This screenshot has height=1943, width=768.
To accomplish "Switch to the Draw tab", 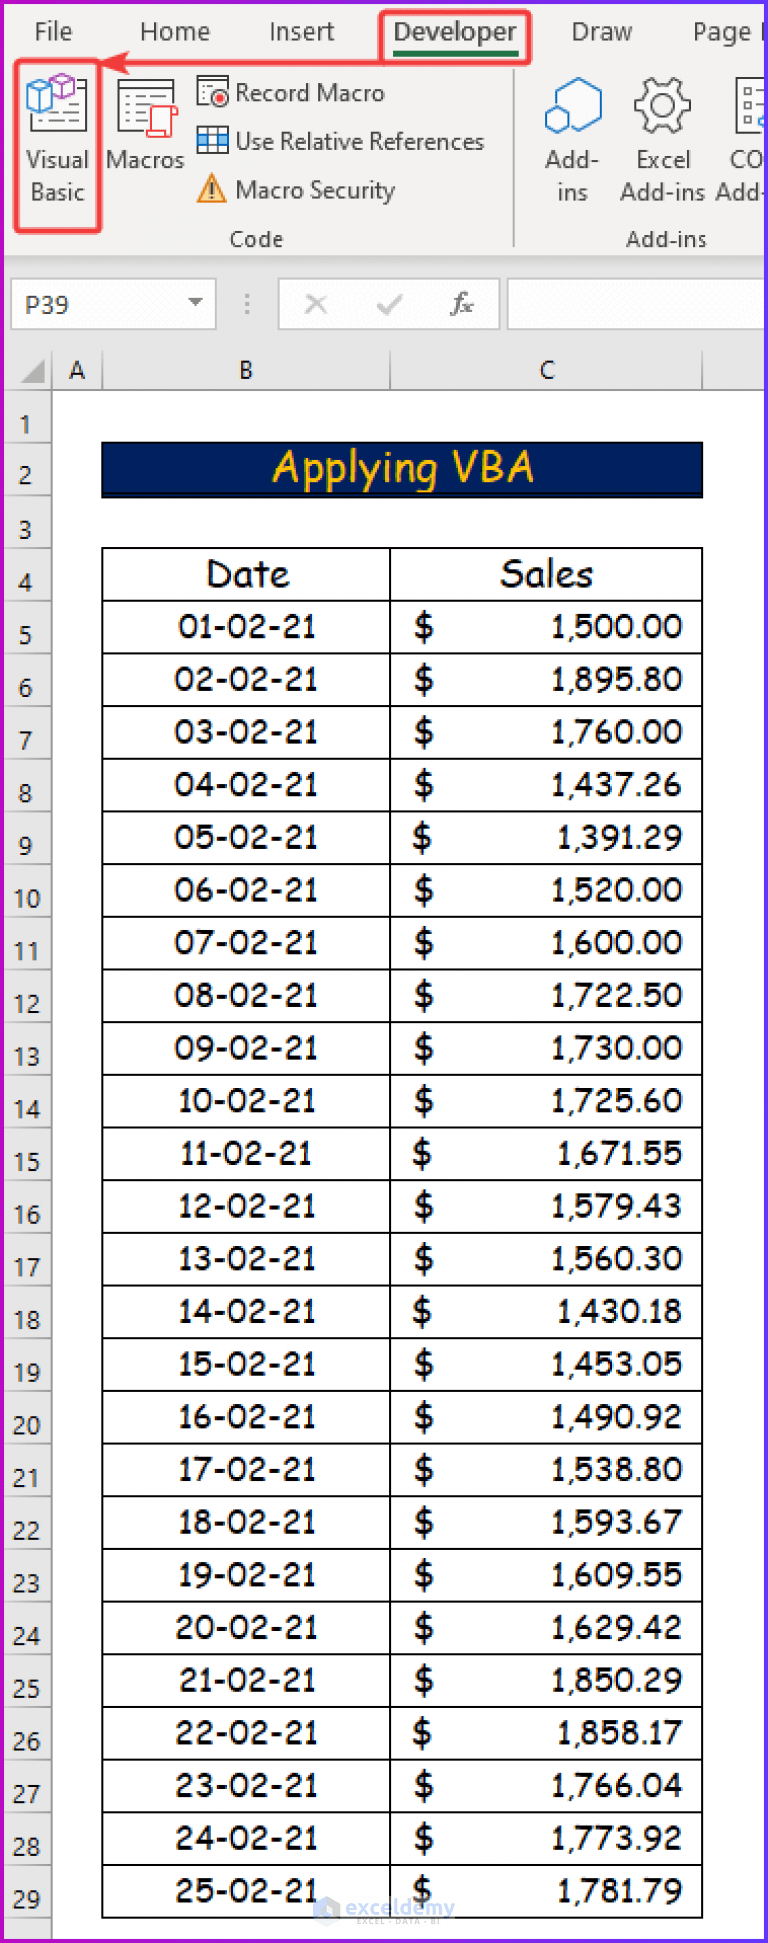I will pyautogui.click(x=601, y=31).
